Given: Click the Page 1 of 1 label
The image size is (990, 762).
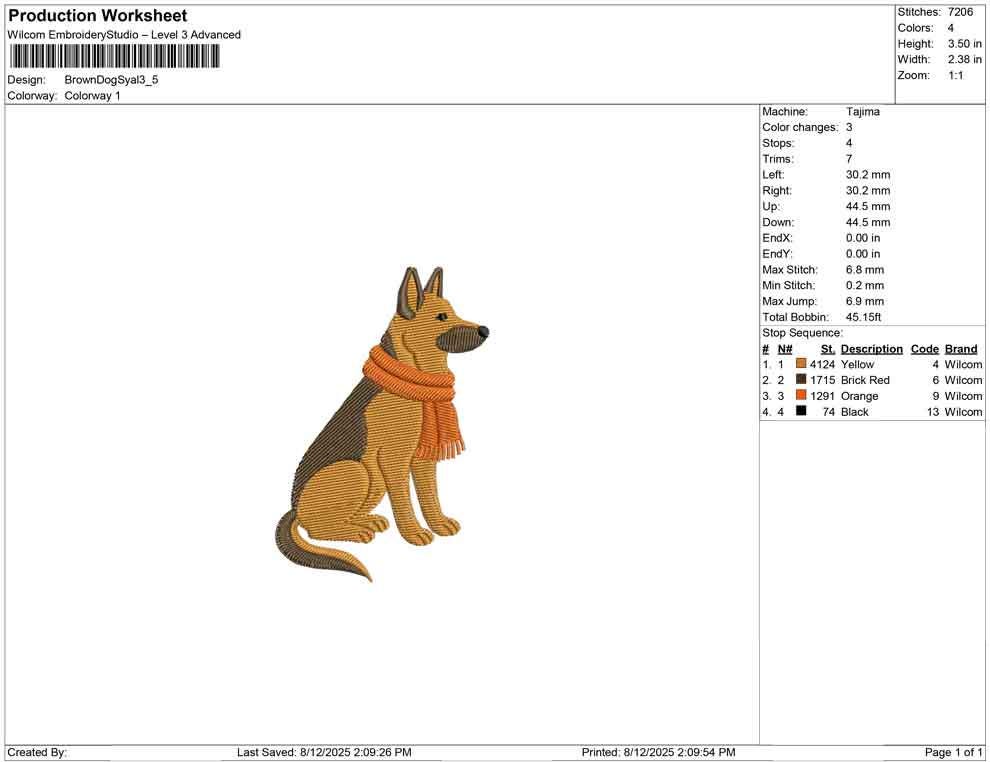Looking at the screenshot, I should (x=952, y=751).
